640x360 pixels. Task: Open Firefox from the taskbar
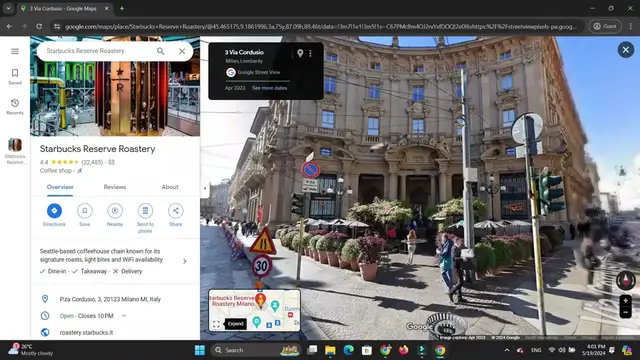pos(403,350)
